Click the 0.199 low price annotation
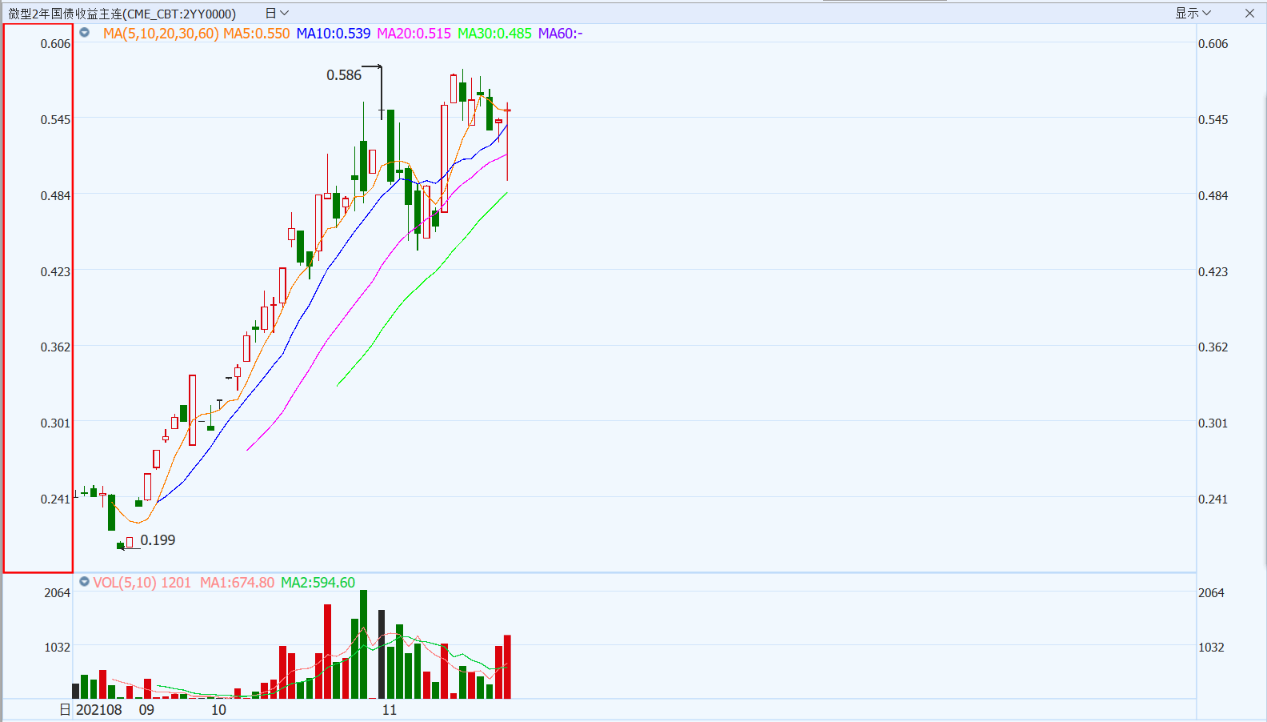1267x722 pixels. coord(157,540)
